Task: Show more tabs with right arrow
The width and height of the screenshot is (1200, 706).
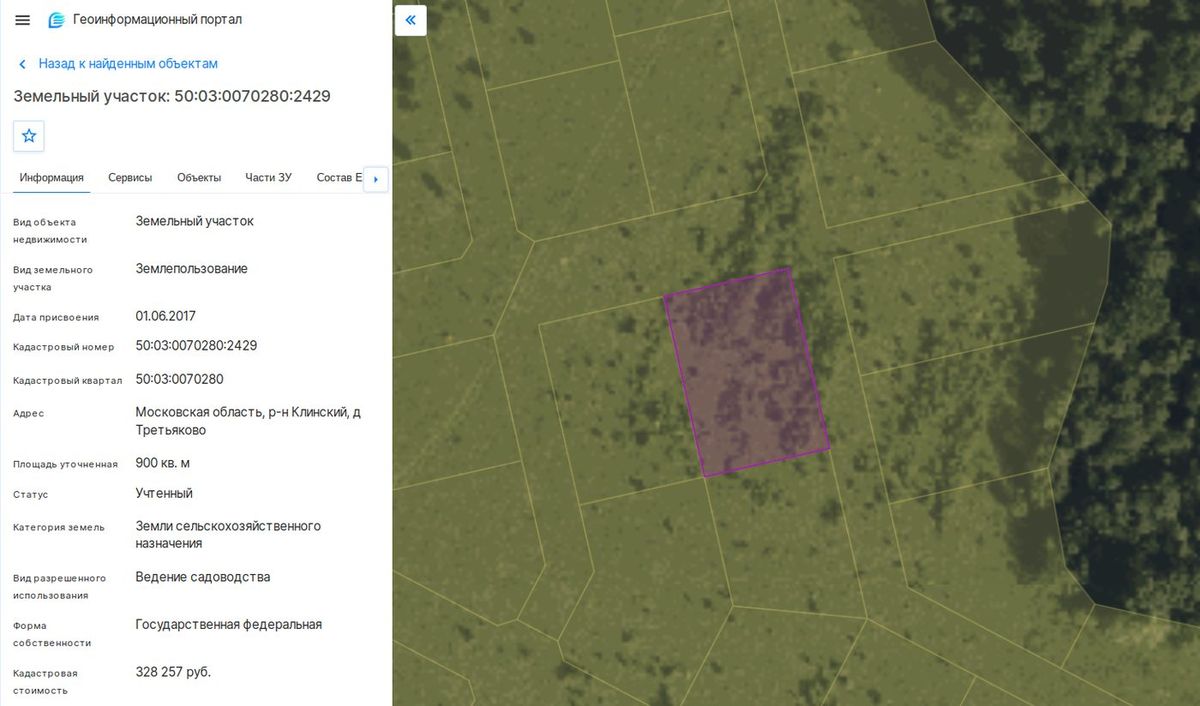Action: coord(375,179)
